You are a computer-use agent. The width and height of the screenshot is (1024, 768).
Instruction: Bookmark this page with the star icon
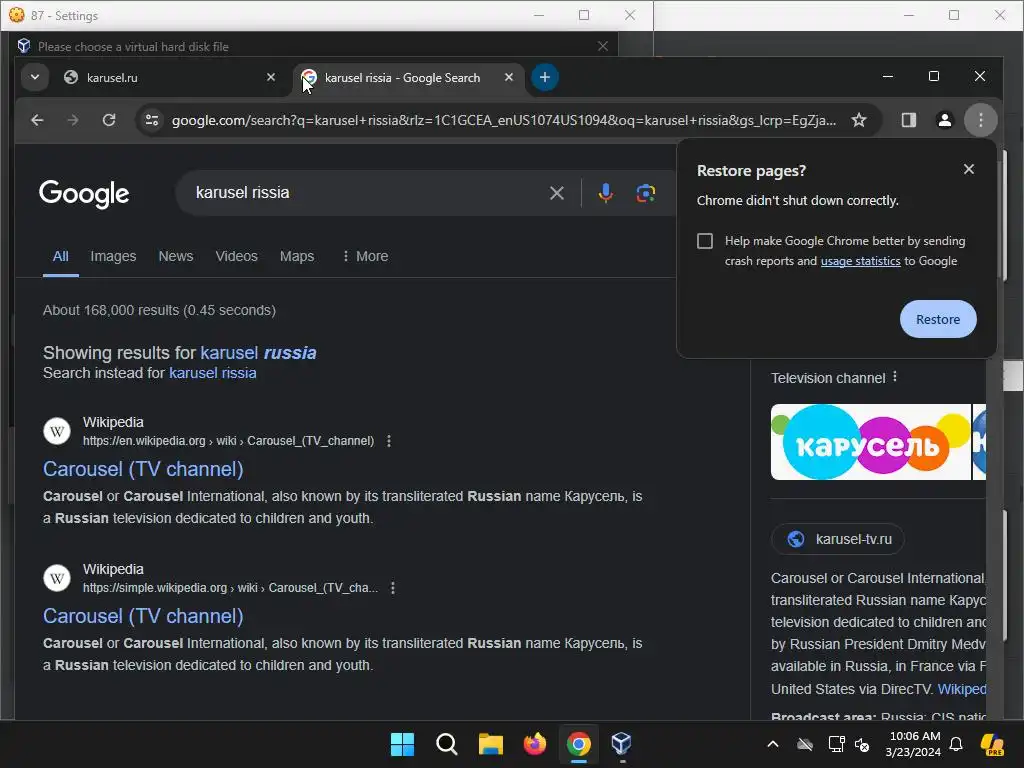click(859, 120)
